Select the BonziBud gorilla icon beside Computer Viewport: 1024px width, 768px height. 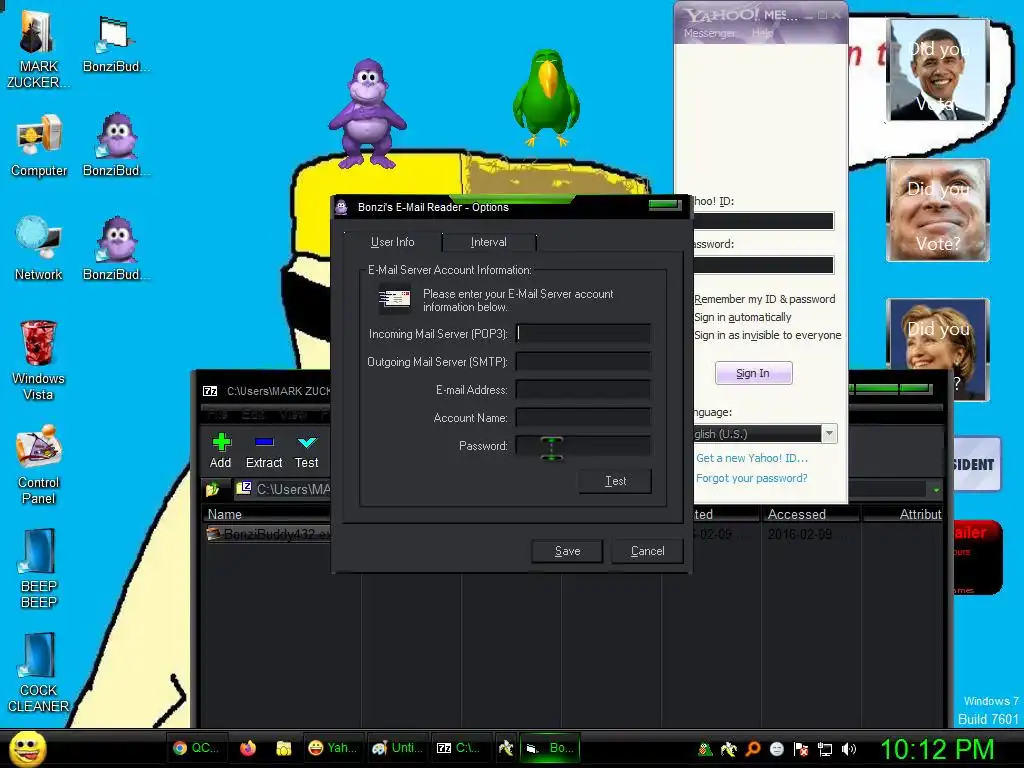(x=116, y=145)
